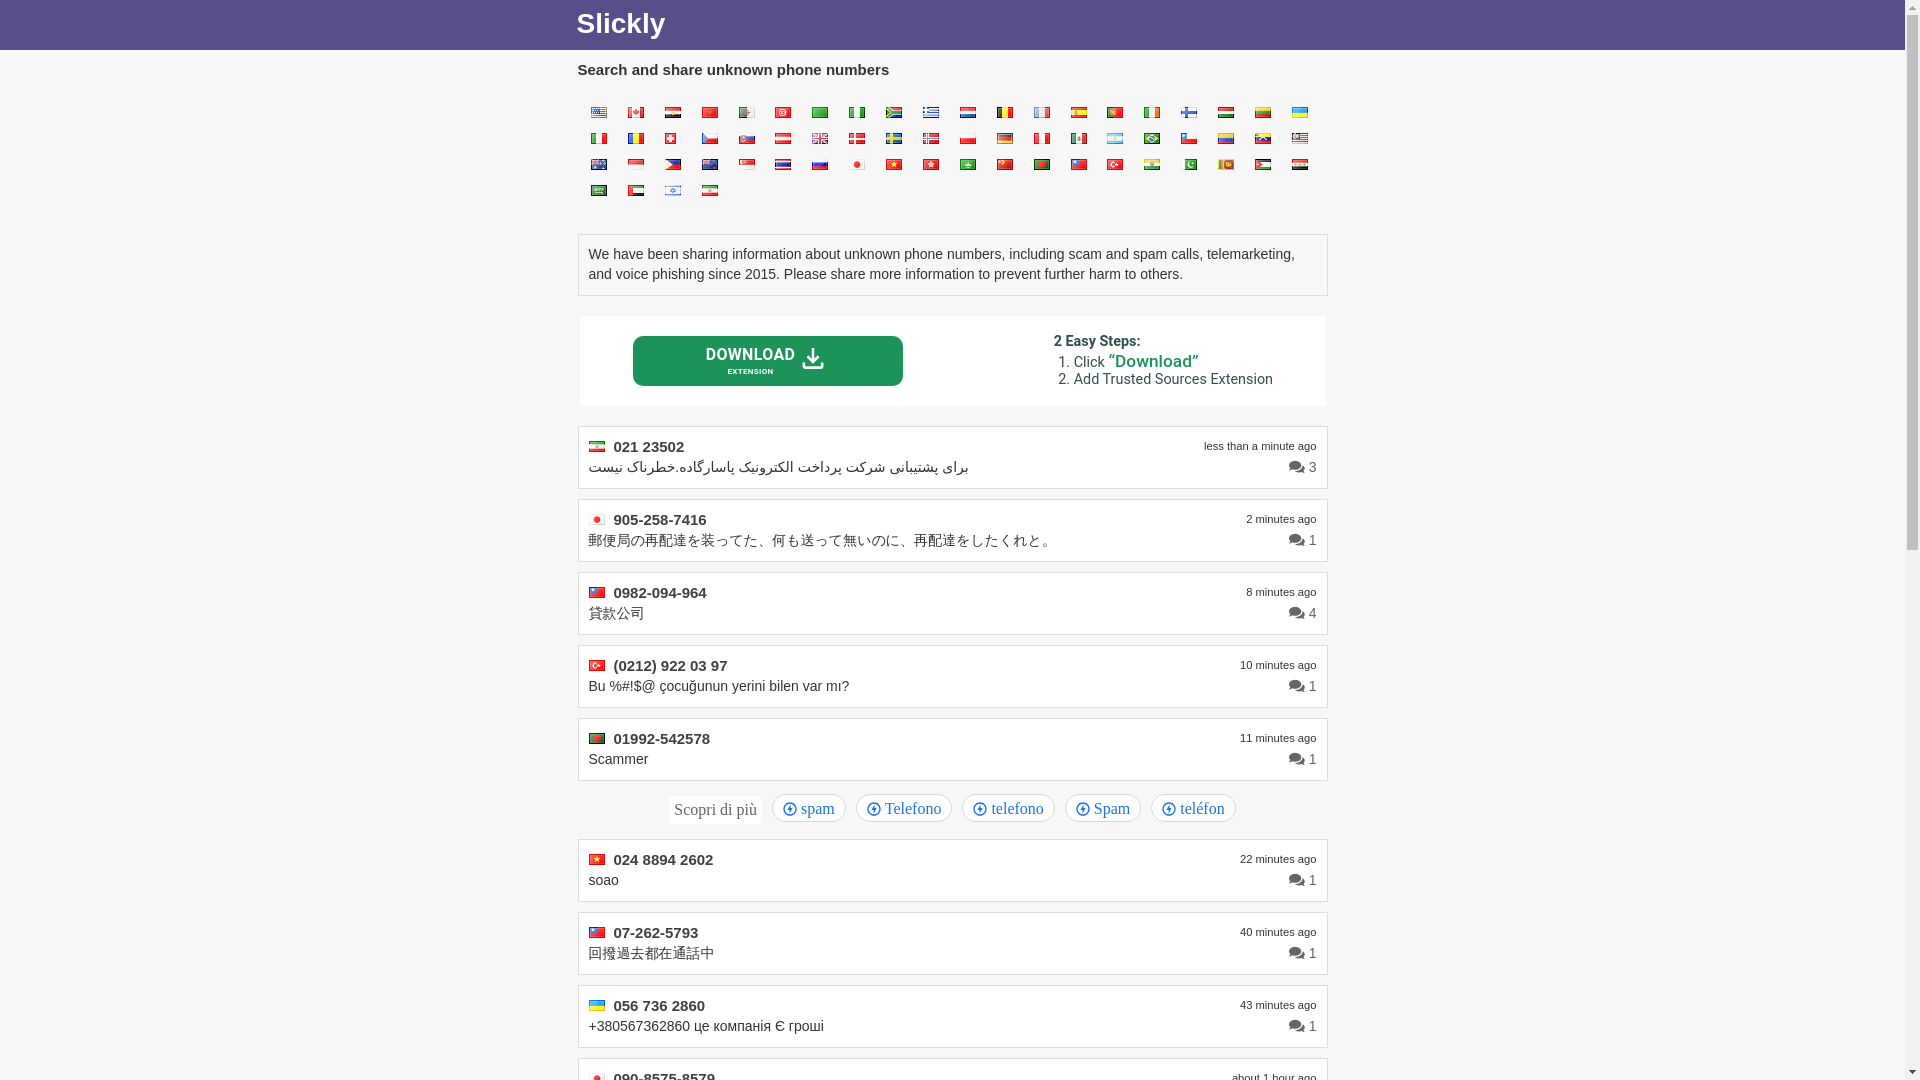Image resolution: width=1920 pixels, height=1080 pixels.
Task: Select the New Zealand flag icon
Action: 709,164
